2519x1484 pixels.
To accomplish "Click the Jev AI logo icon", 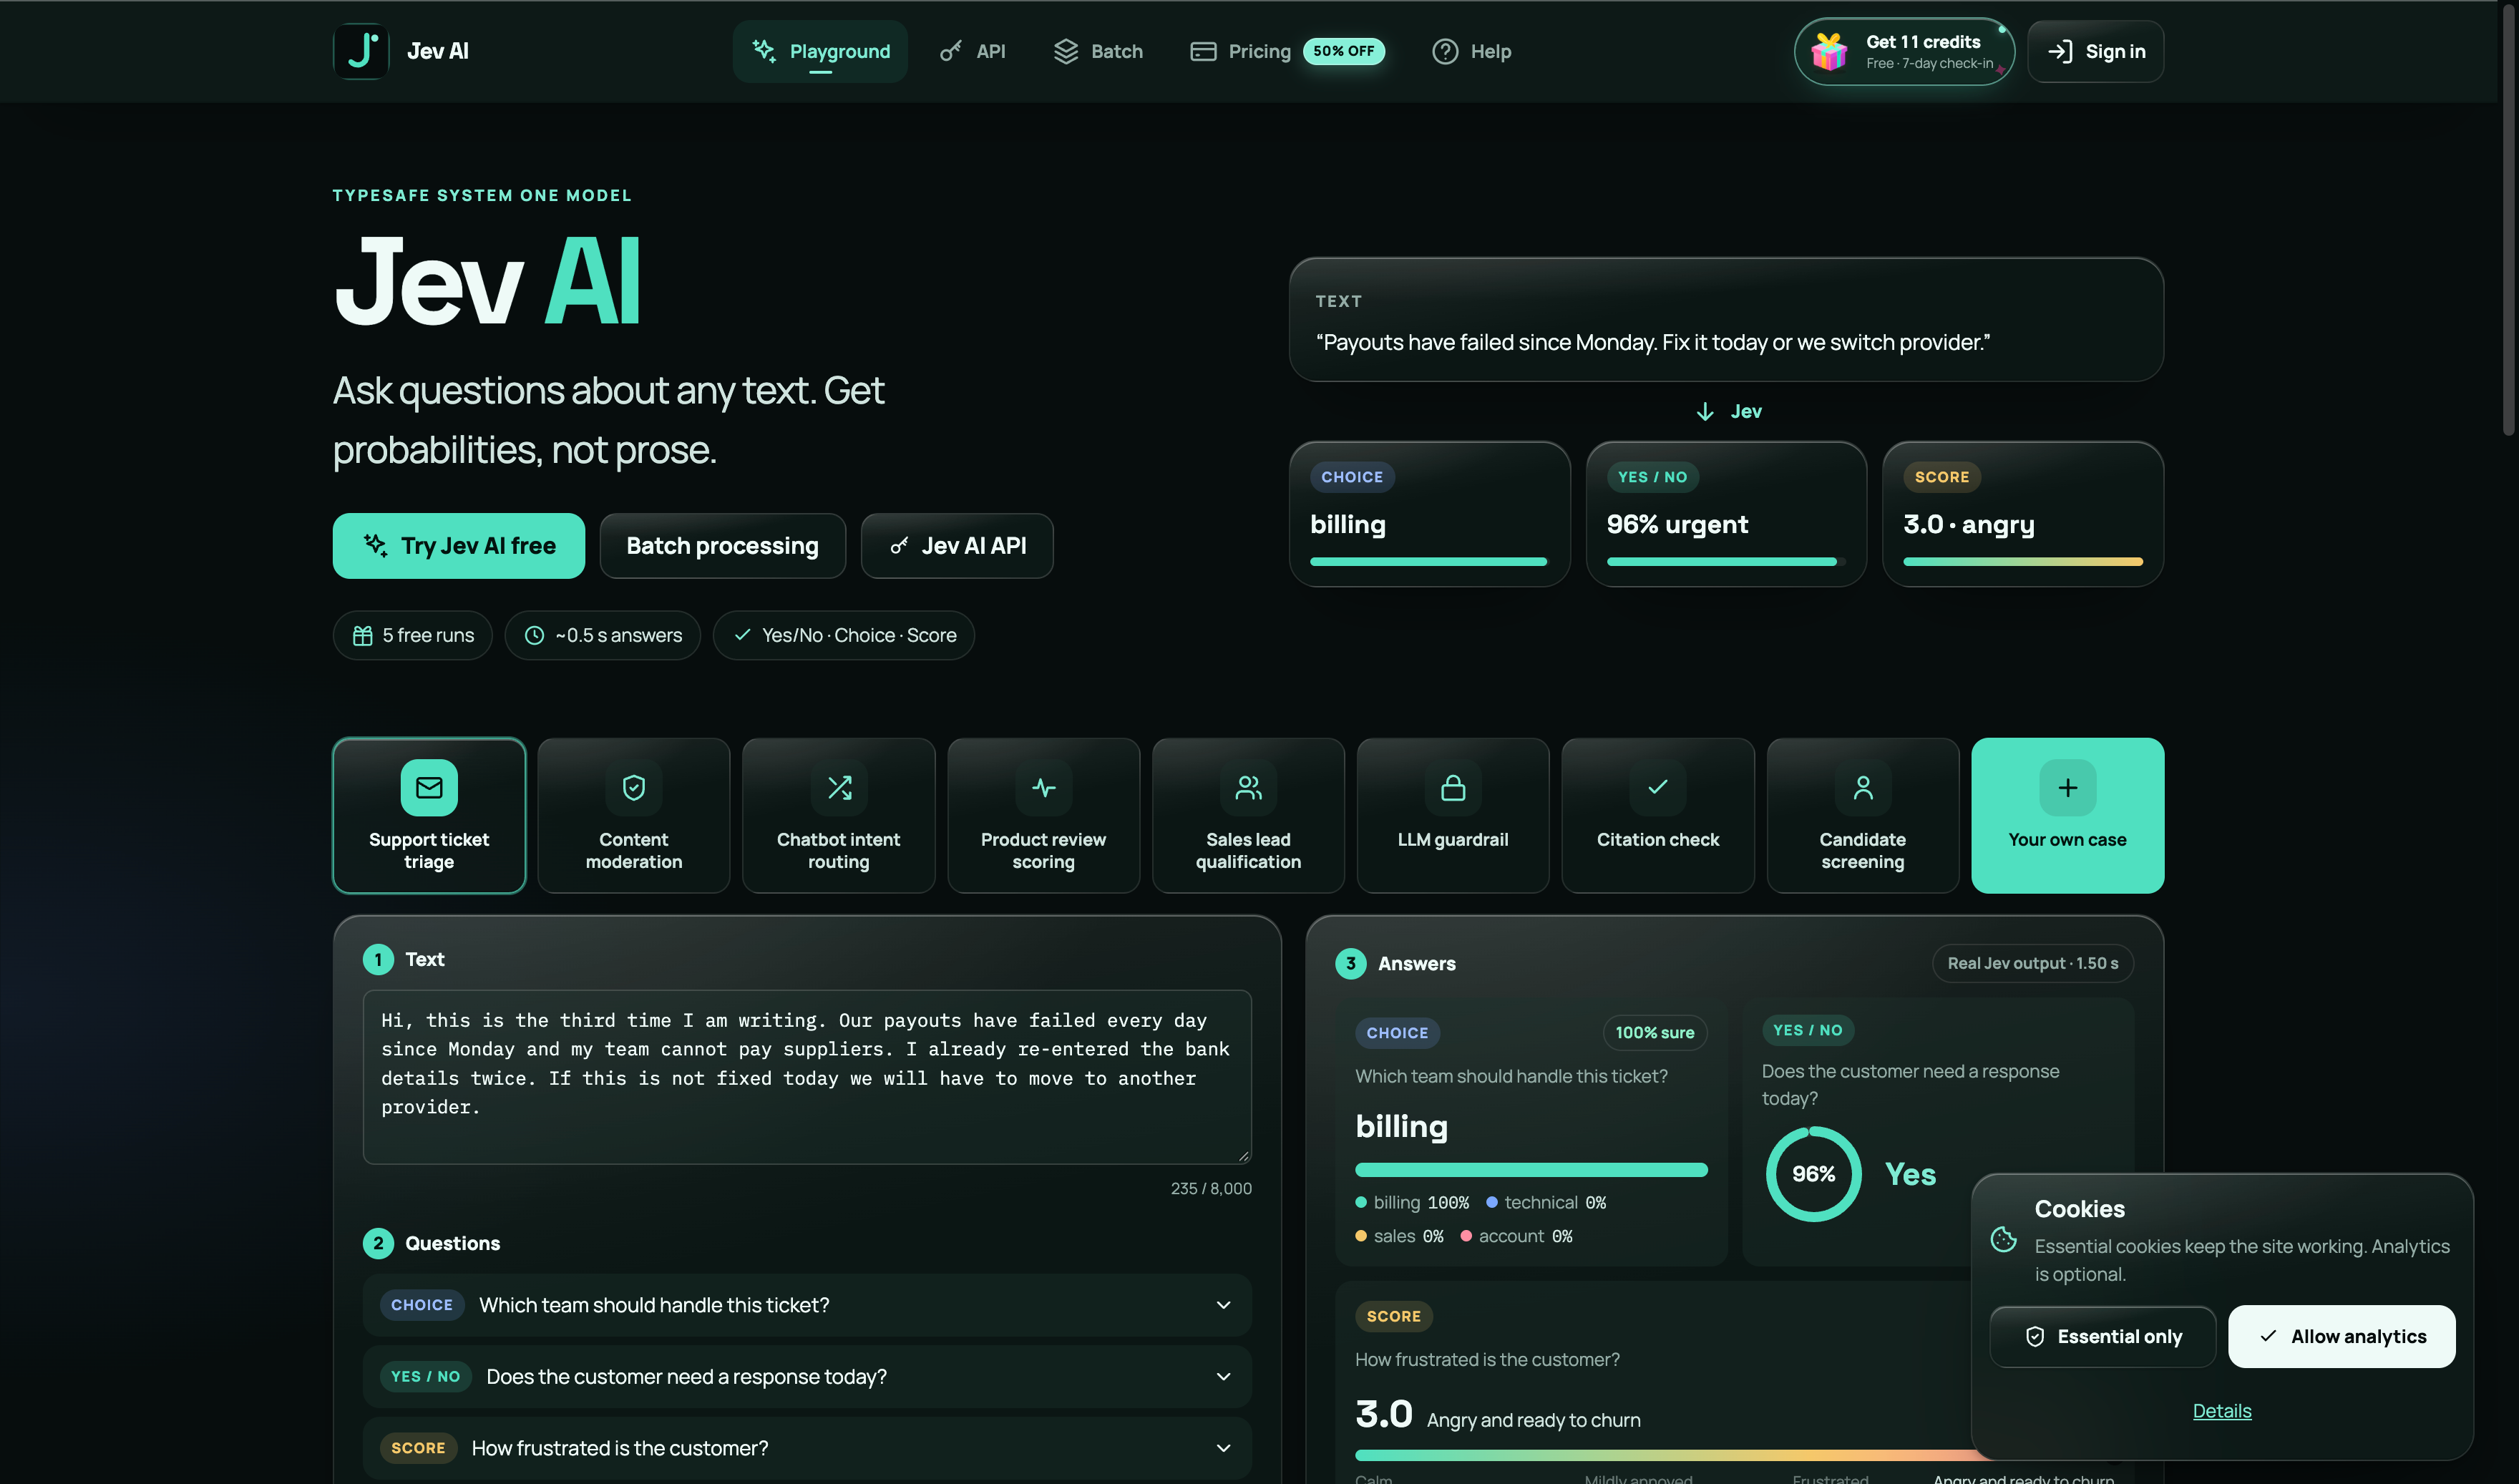I will tap(360, 51).
